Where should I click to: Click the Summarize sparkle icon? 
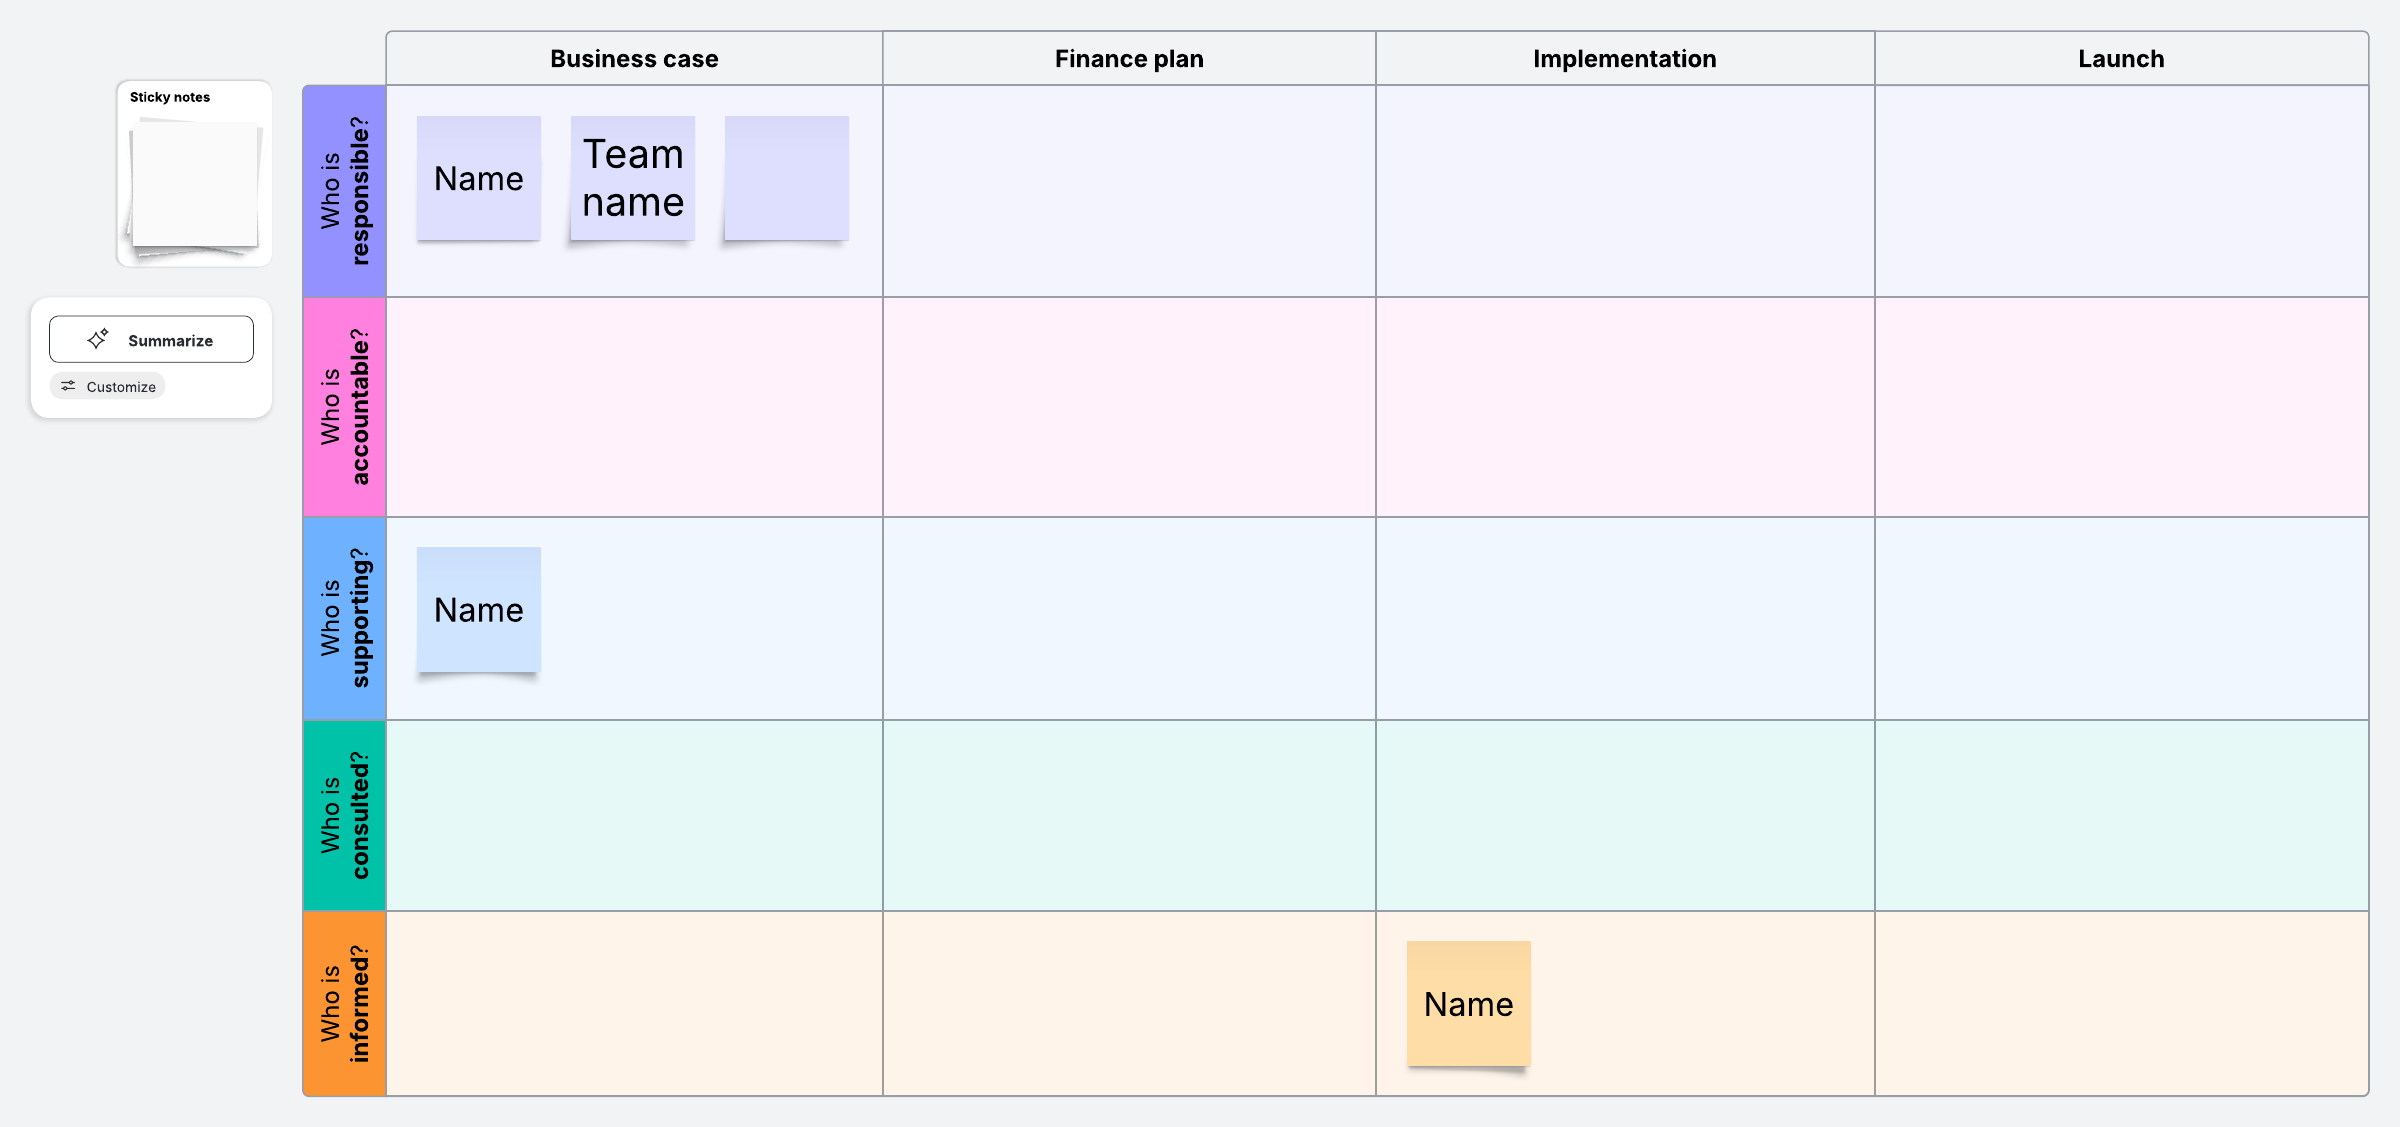coord(98,340)
